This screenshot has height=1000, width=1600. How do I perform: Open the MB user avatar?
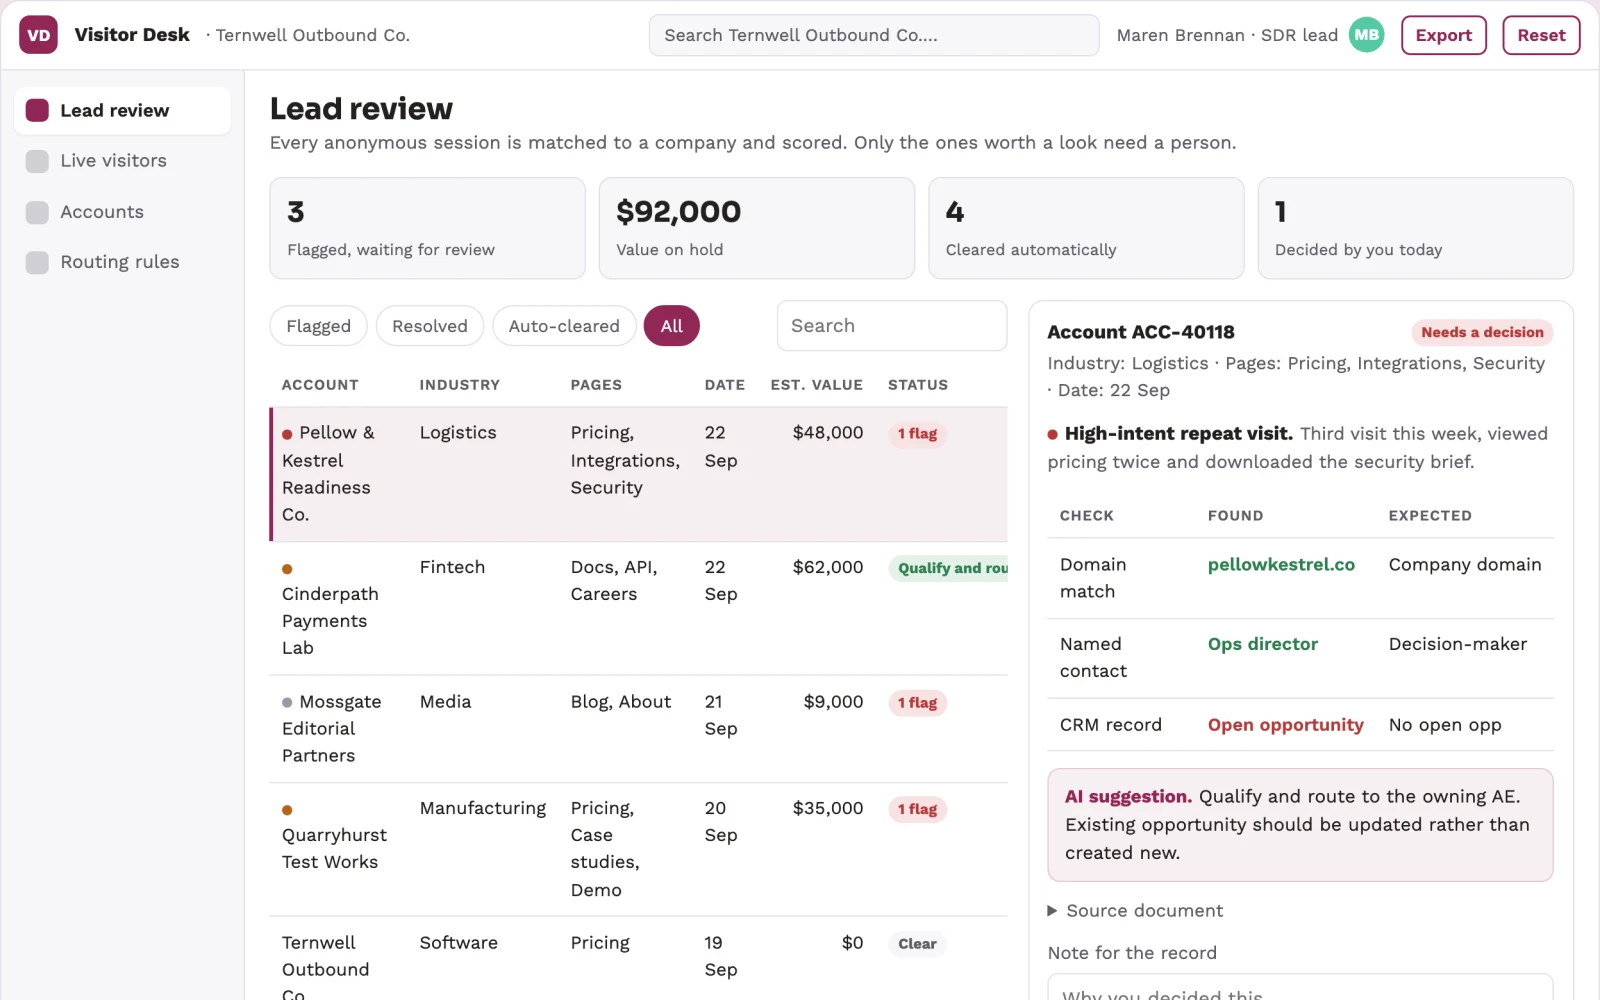(x=1366, y=35)
